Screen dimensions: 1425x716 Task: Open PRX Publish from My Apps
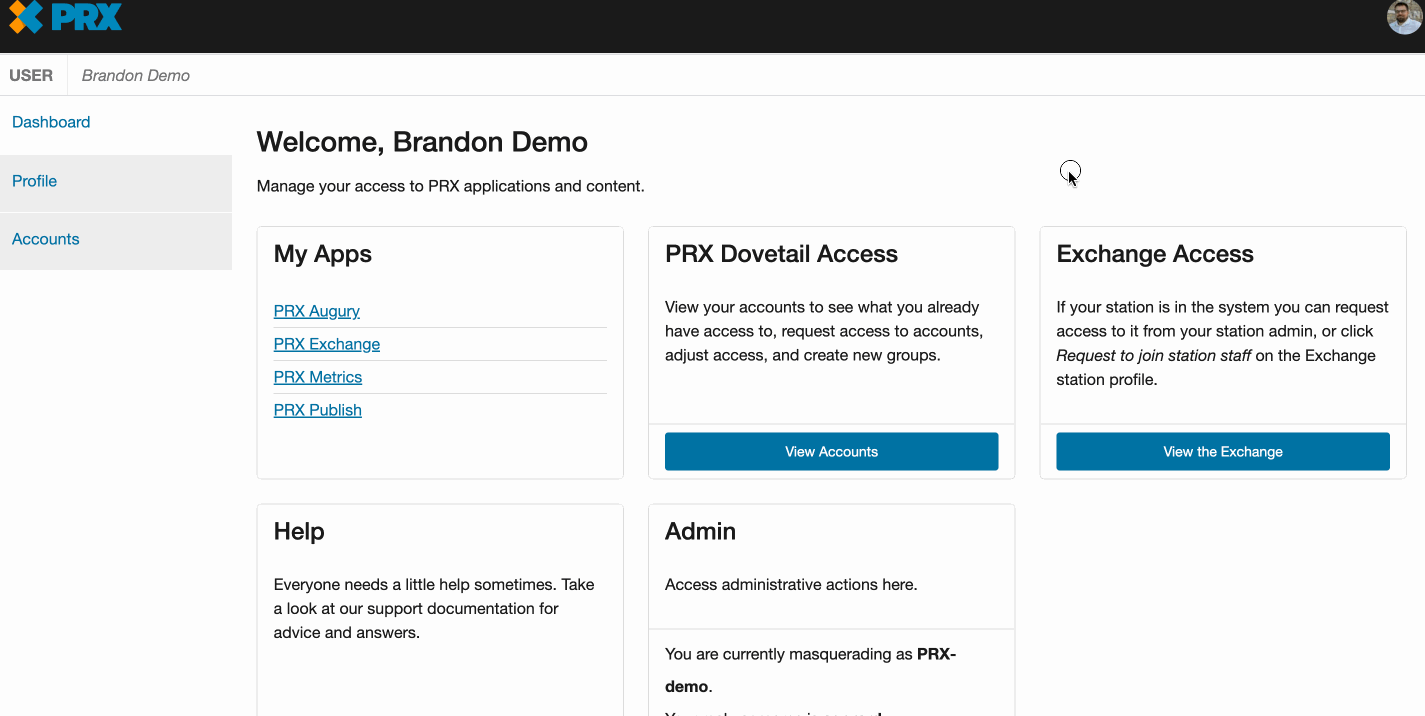(x=317, y=410)
